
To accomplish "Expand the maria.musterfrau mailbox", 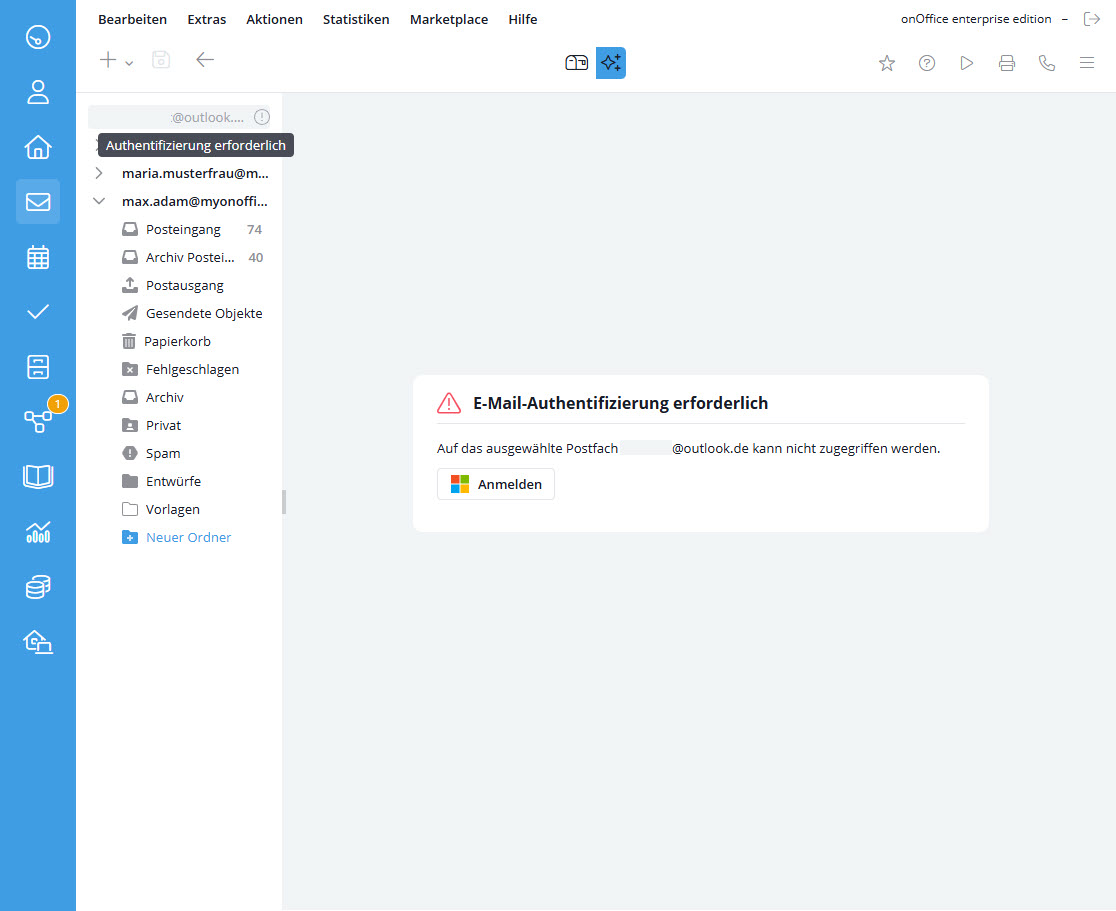I will tap(99, 173).
